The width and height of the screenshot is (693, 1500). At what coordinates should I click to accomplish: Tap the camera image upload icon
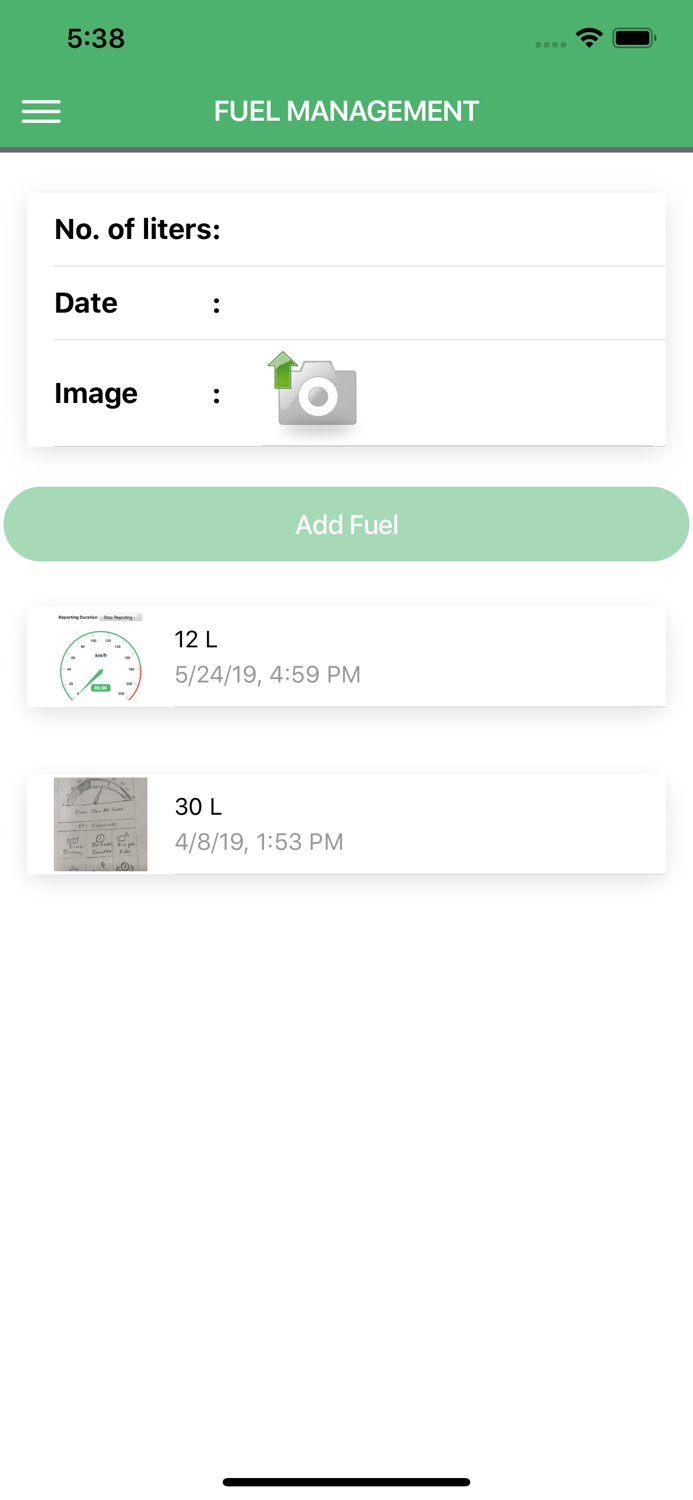coord(314,392)
